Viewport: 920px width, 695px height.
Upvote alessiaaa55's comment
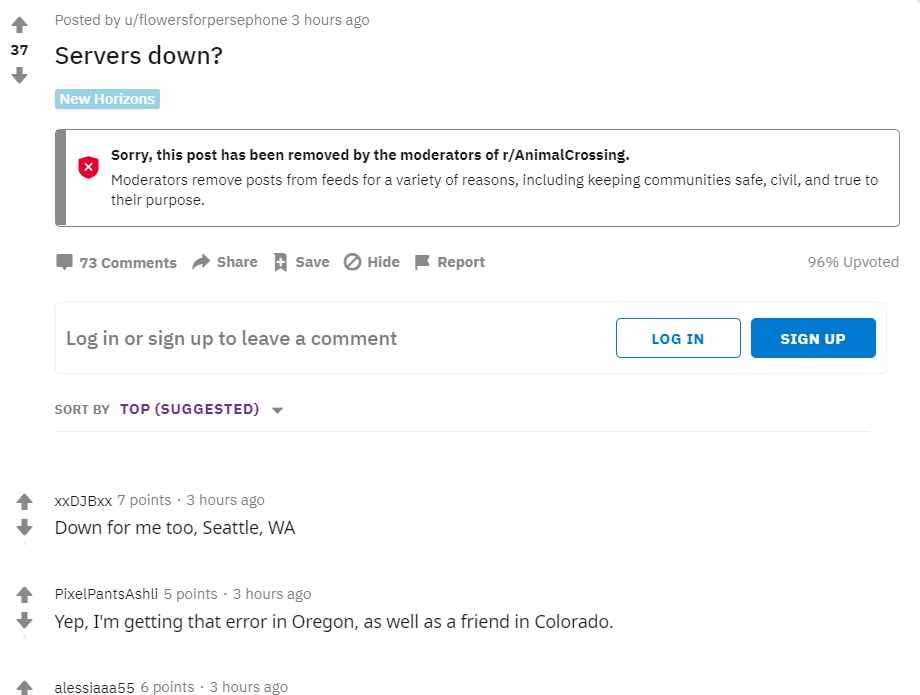pos(24,687)
